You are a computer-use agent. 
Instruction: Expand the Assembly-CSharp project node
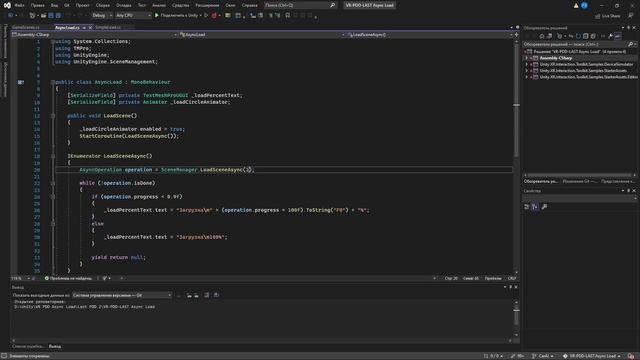tap(527, 58)
